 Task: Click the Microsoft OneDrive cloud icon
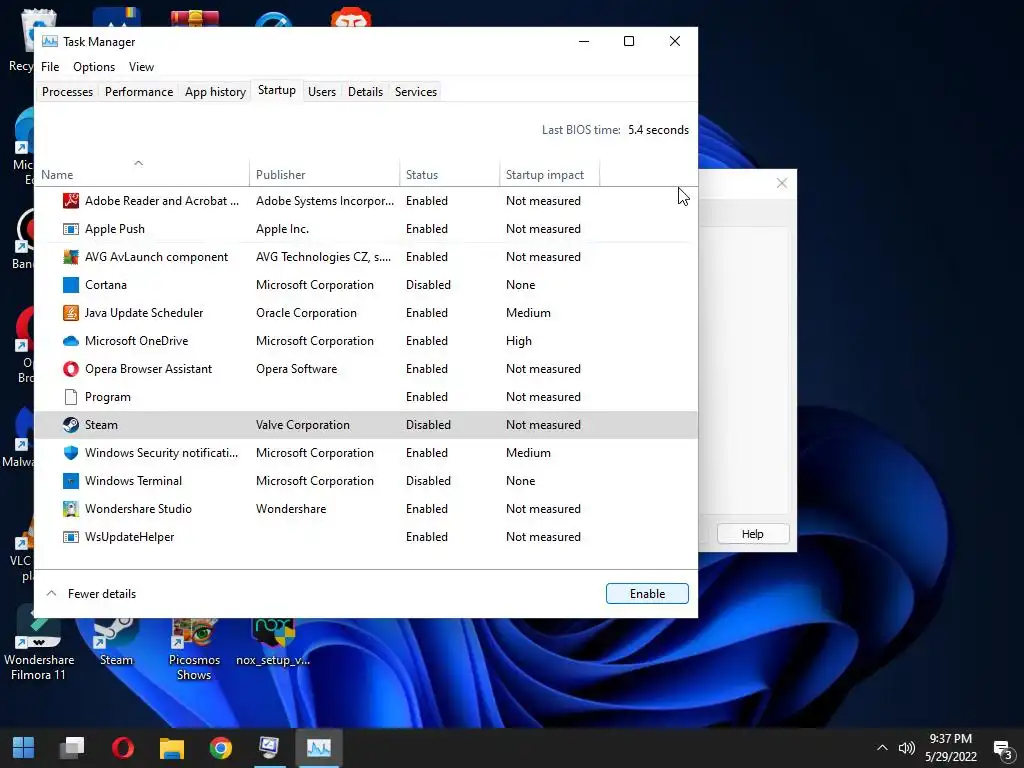tap(71, 341)
